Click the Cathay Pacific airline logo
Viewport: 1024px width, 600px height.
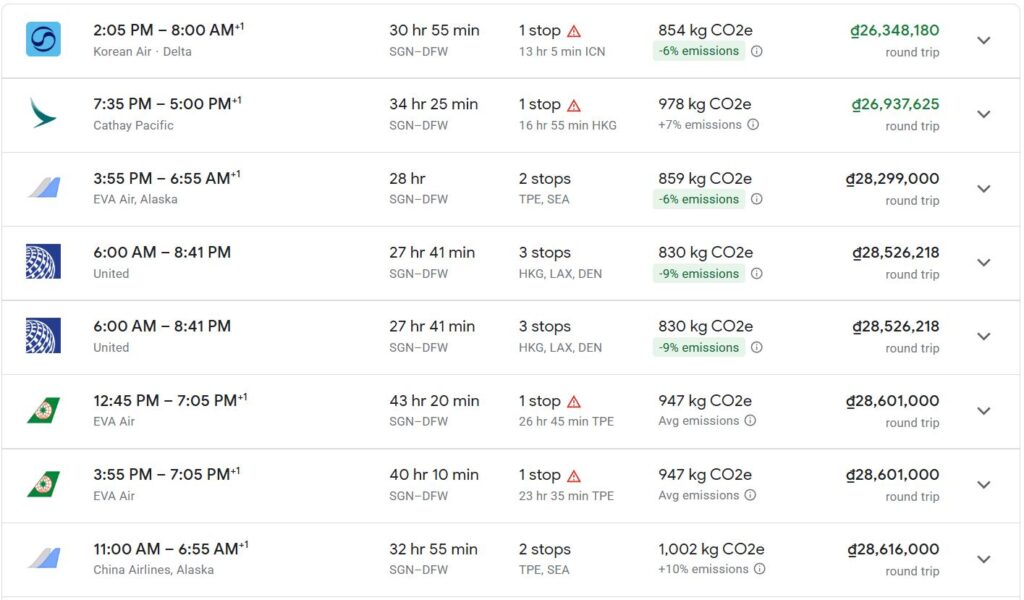pos(43,113)
